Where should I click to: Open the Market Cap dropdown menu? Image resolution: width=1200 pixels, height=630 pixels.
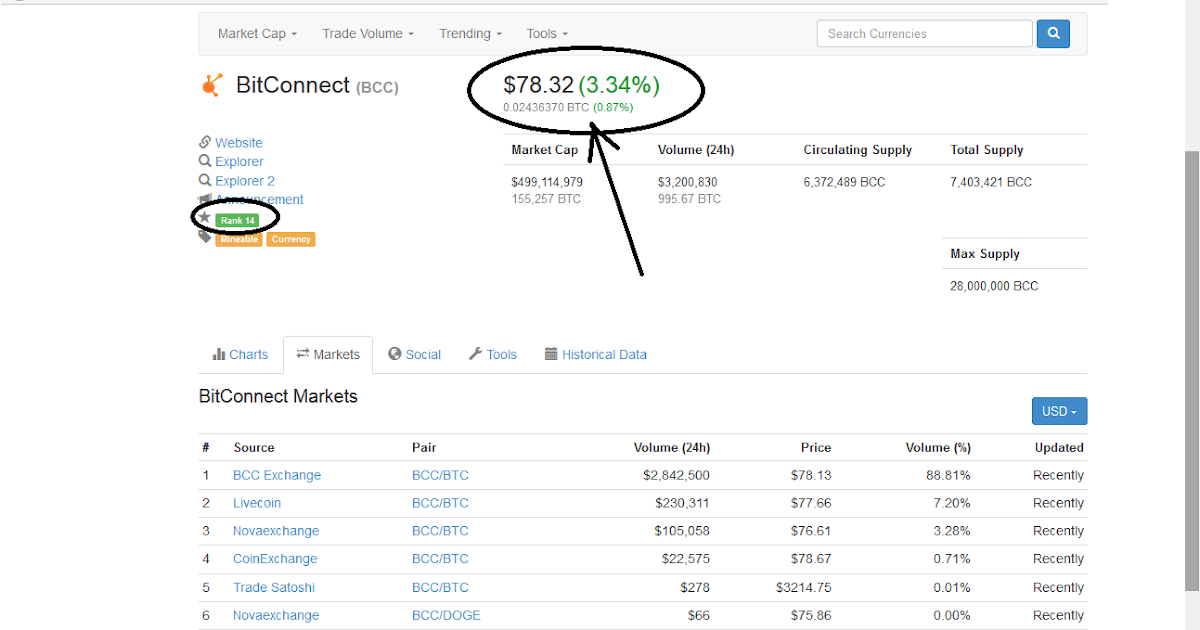(258, 33)
